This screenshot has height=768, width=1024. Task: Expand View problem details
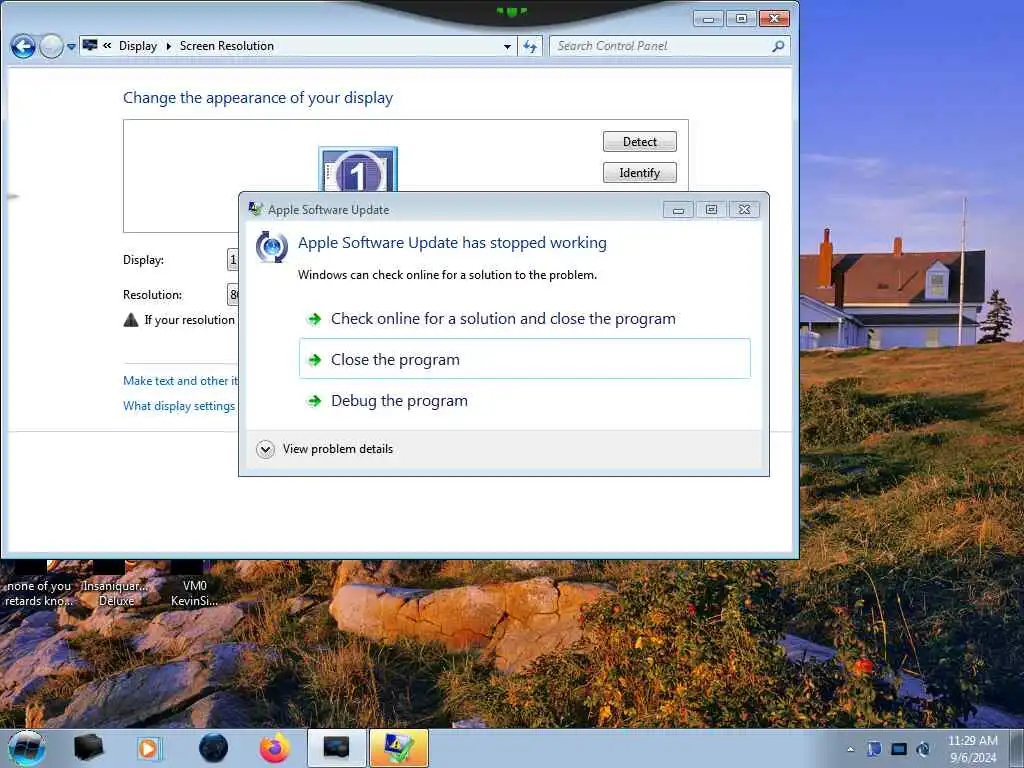click(325, 449)
